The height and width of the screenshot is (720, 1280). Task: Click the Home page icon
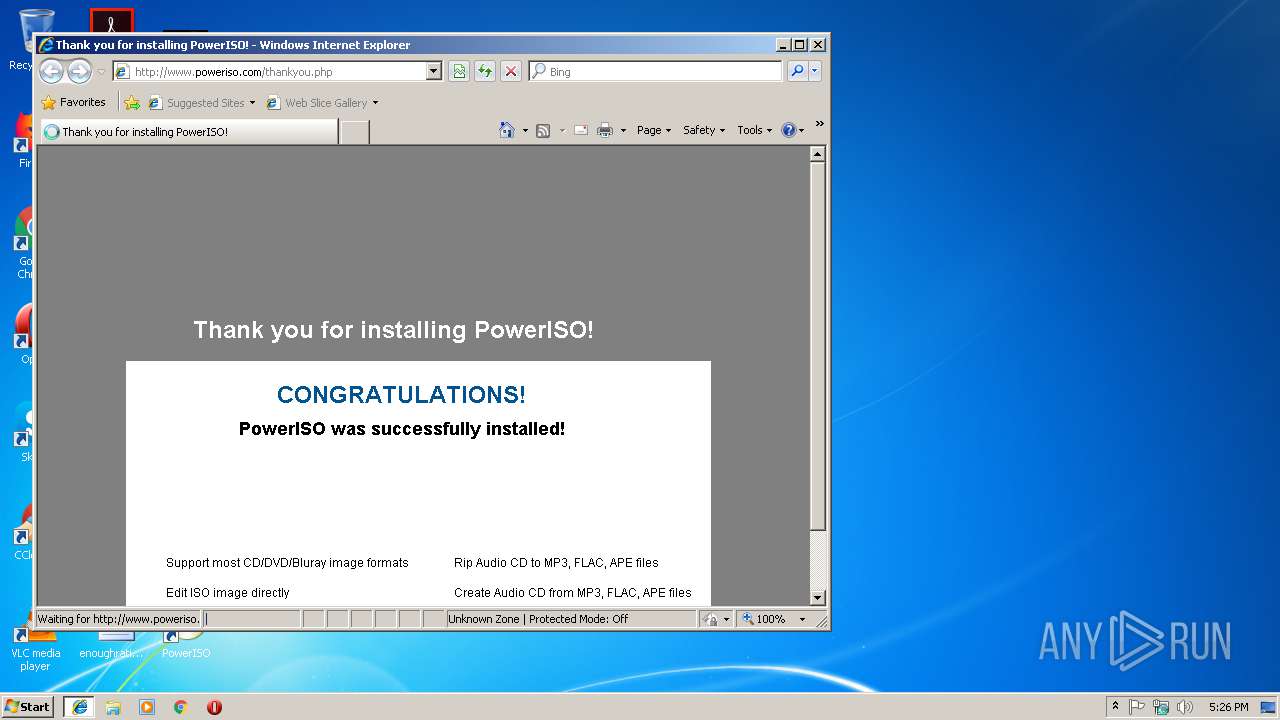click(x=507, y=130)
